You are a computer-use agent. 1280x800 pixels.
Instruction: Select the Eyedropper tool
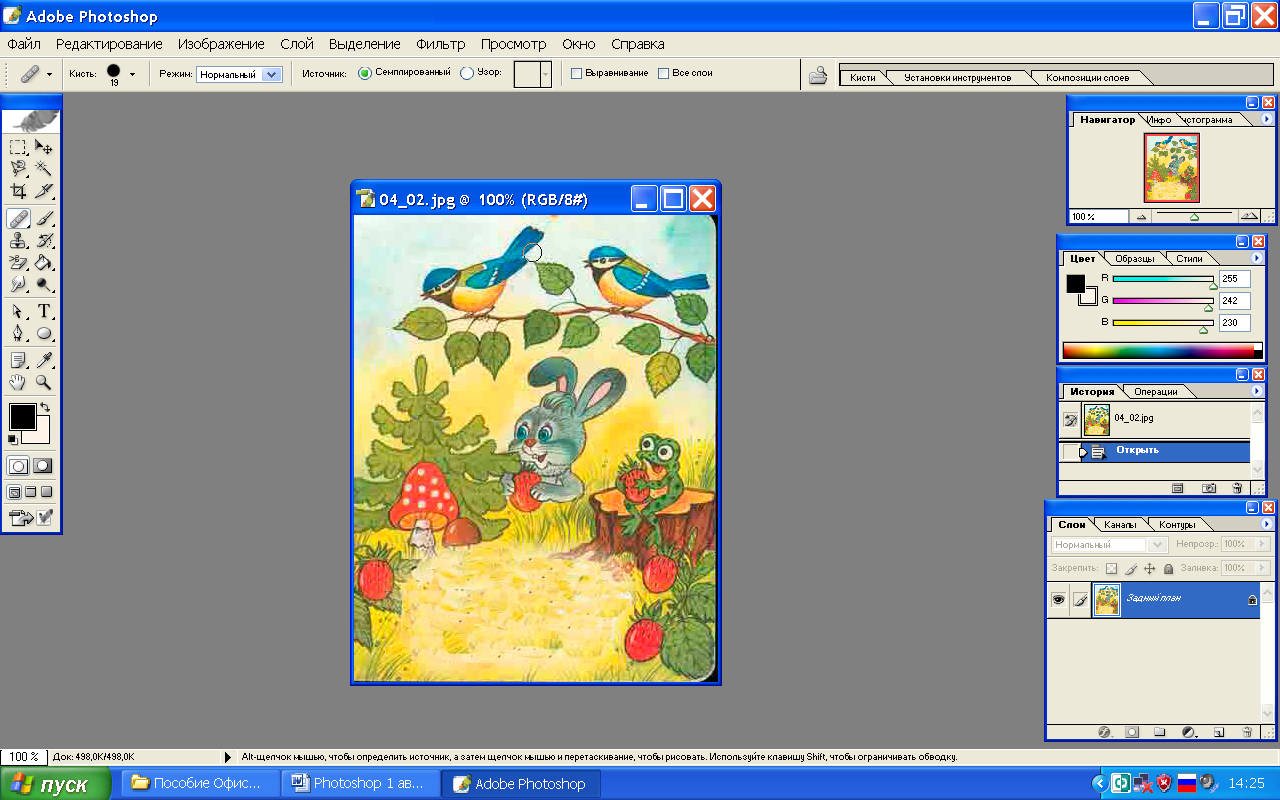pyautogui.click(x=44, y=360)
